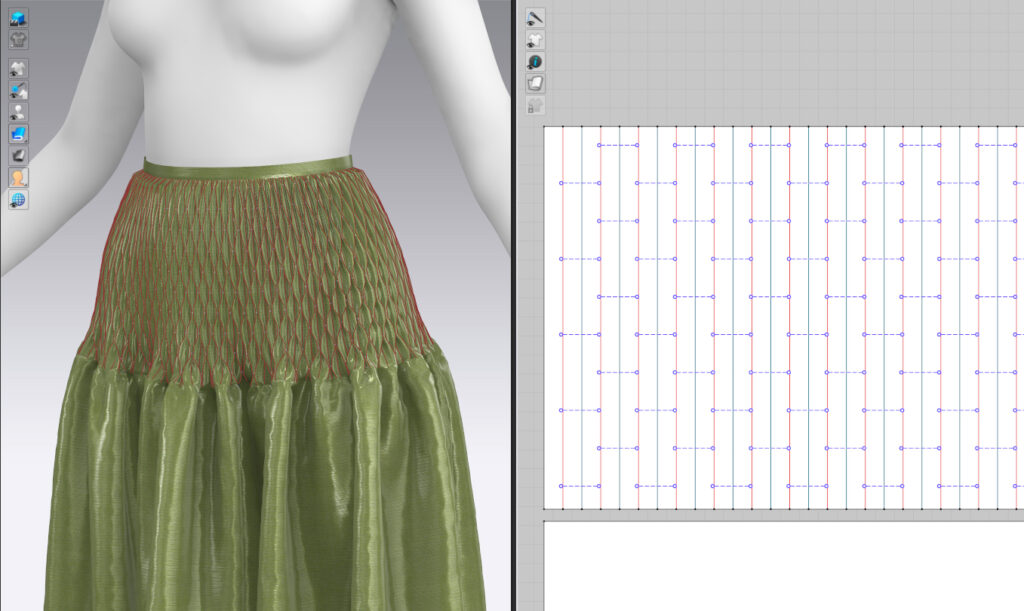Click the Pattern Information 'i' icon in the 2D toolbar

tap(536, 61)
